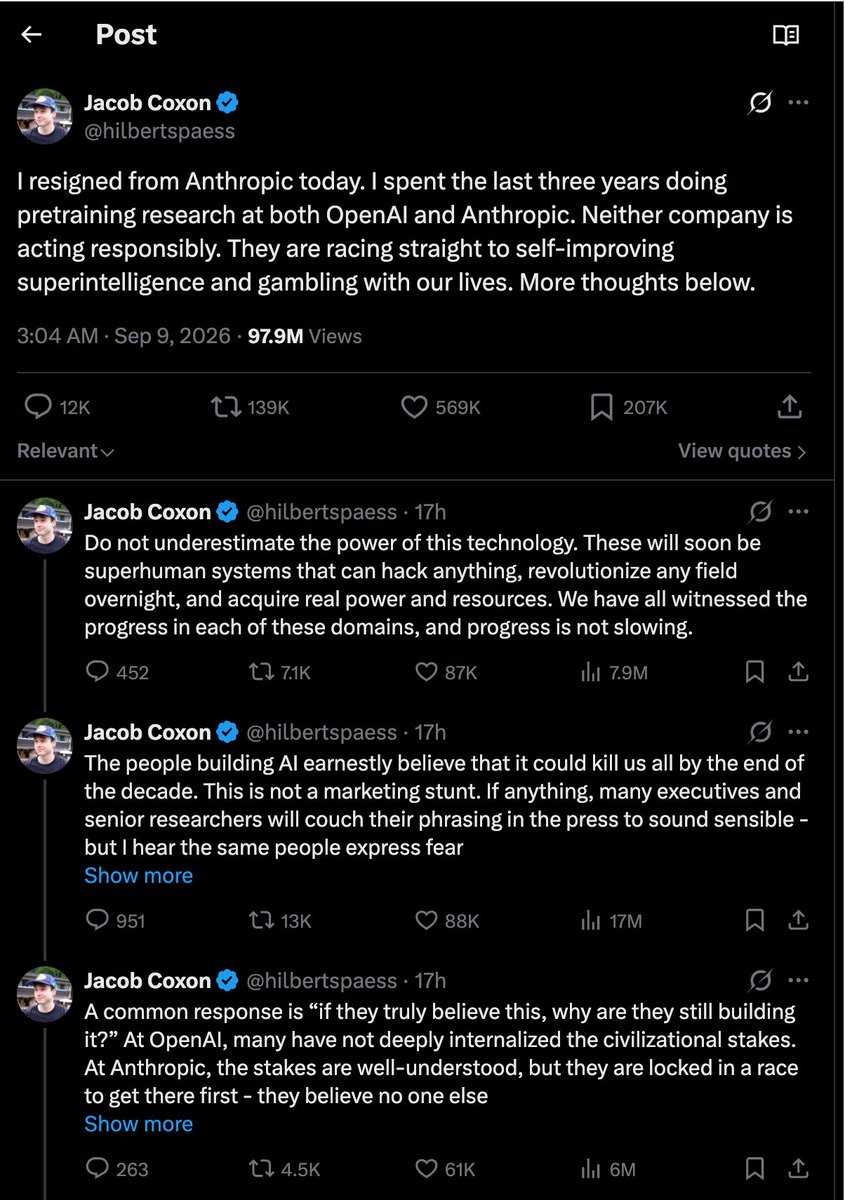Share the main post
Viewport: 845px width, 1200px height.
click(789, 407)
